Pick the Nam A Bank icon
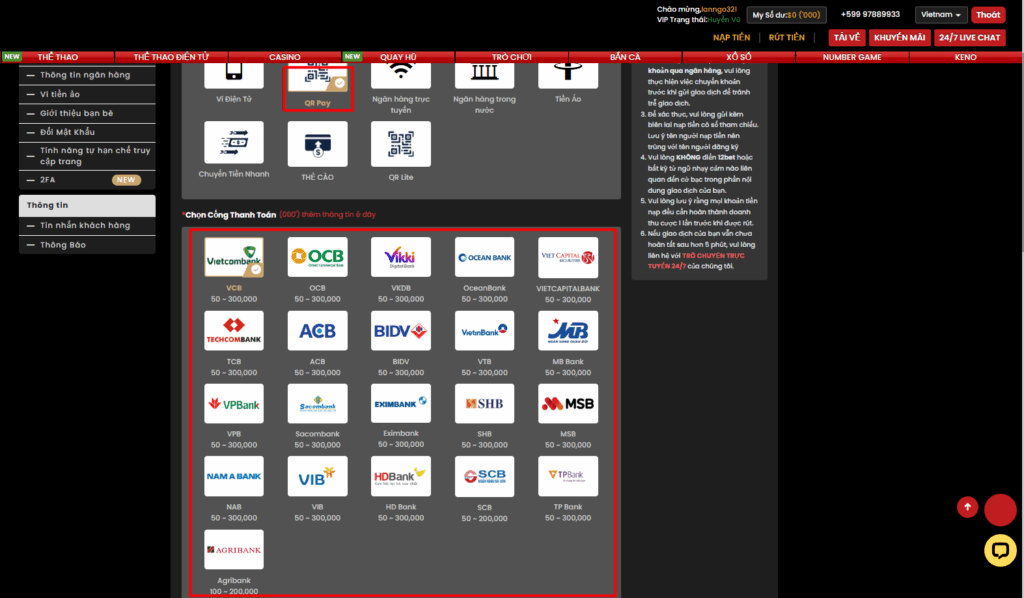Image resolution: width=1024 pixels, height=598 pixels. tap(234, 477)
